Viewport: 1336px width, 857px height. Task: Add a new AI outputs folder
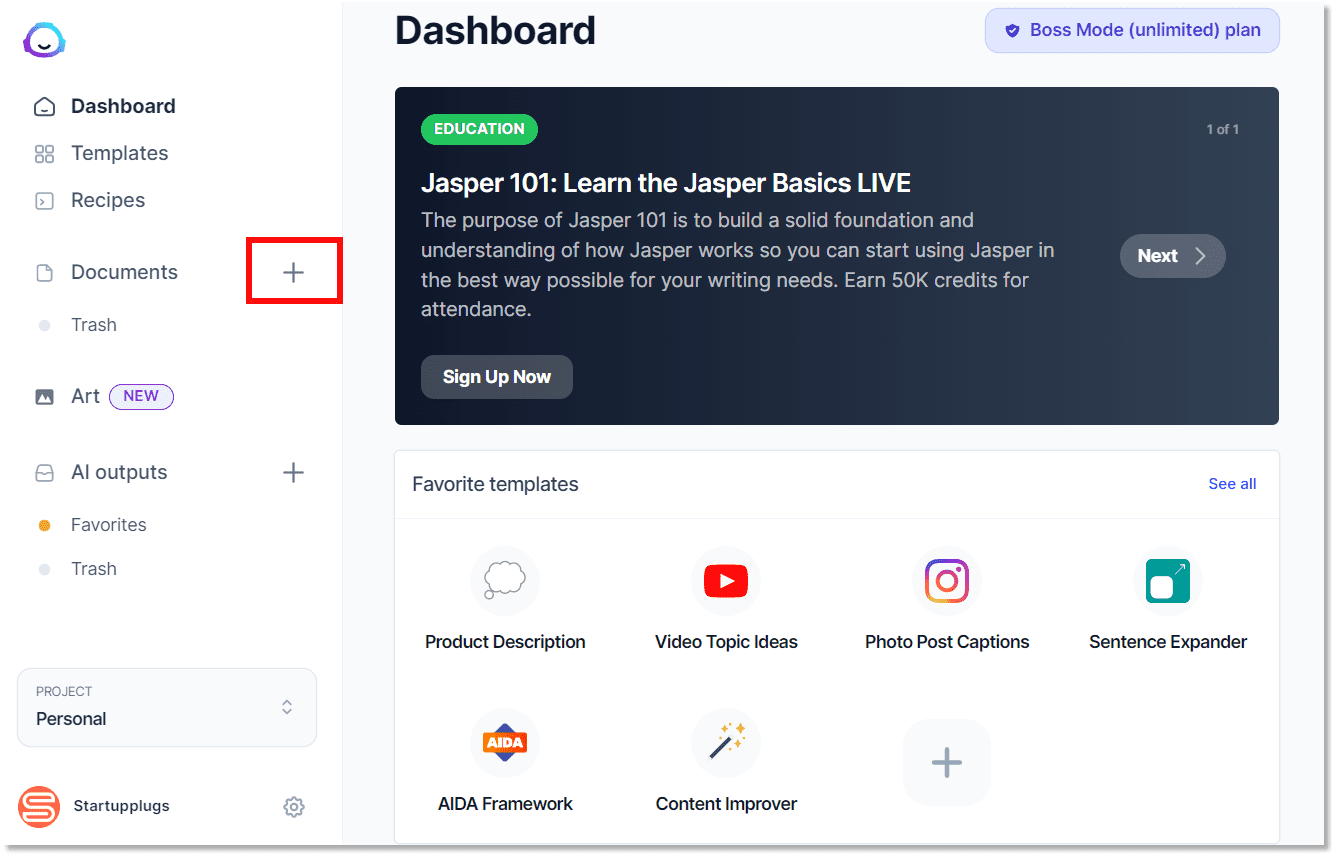pyautogui.click(x=293, y=472)
